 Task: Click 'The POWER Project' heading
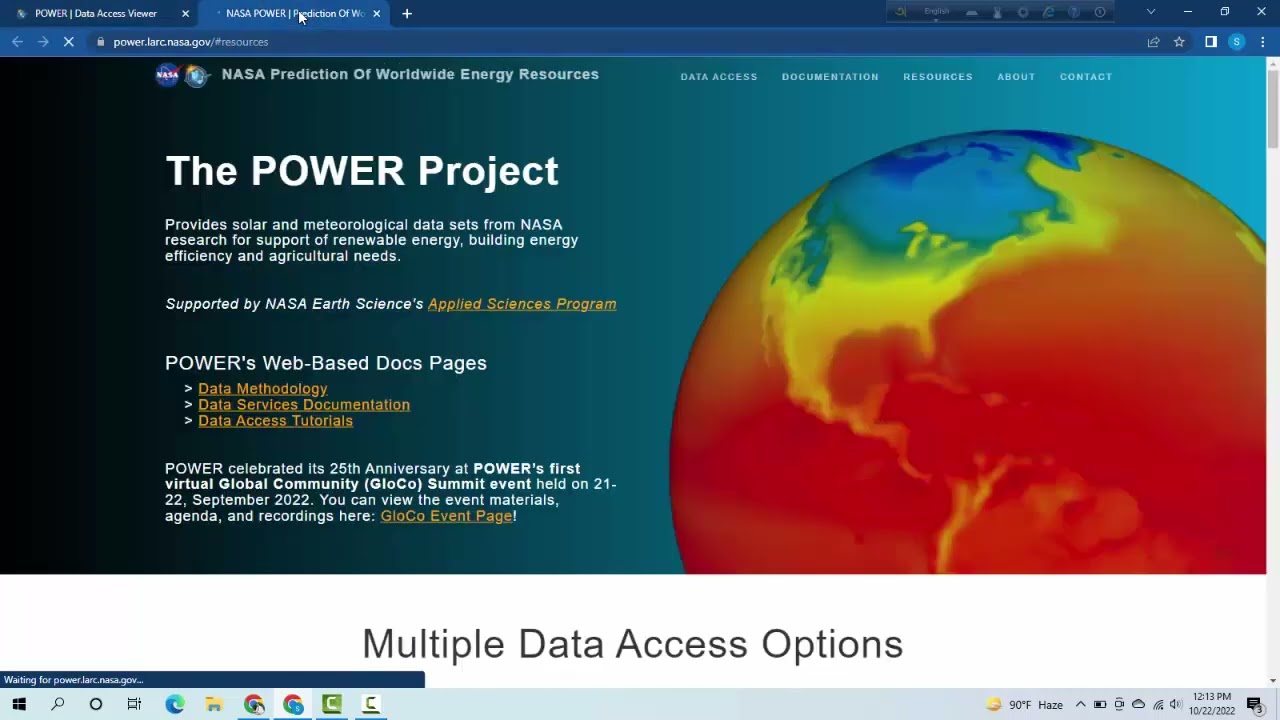362,171
